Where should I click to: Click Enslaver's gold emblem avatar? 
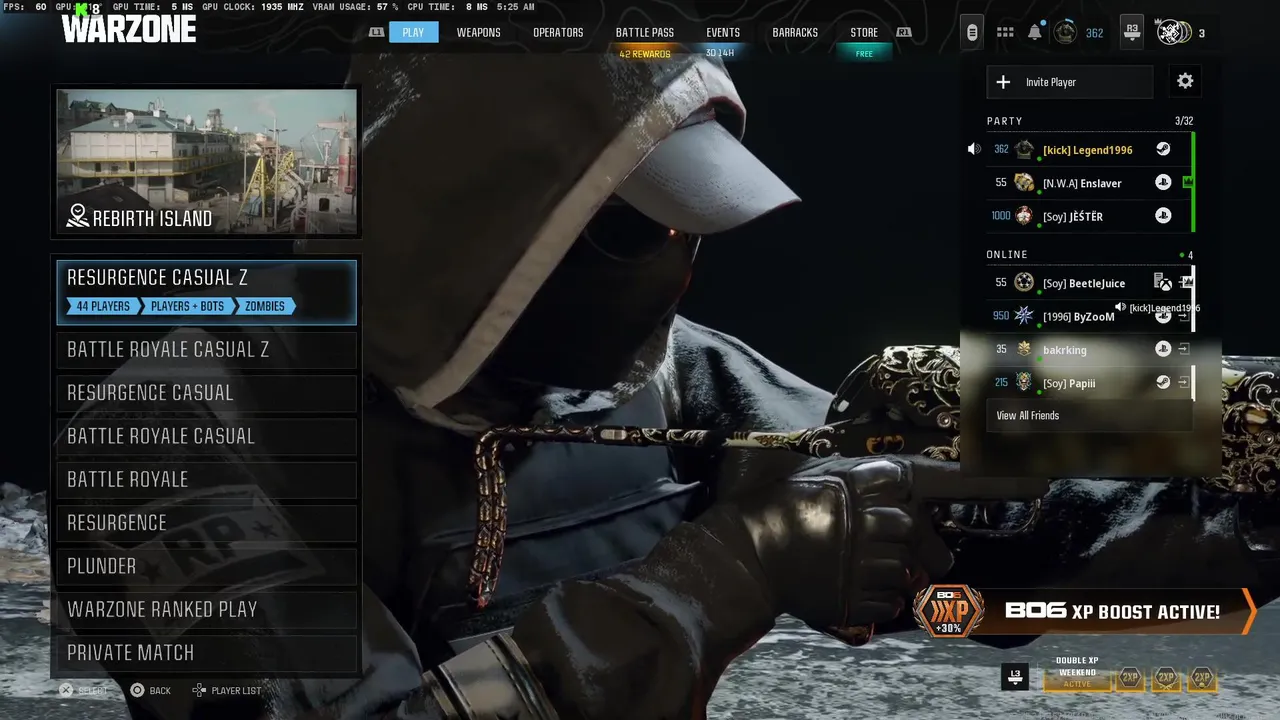(1024, 183)
